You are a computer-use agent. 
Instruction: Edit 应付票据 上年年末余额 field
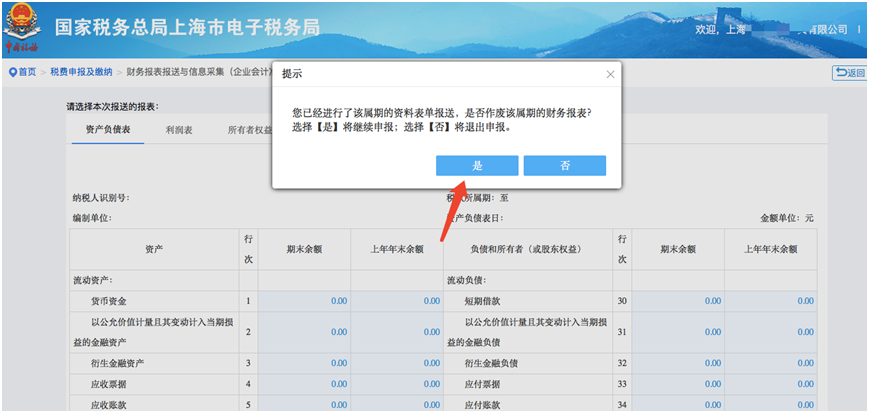coord(771,383)
